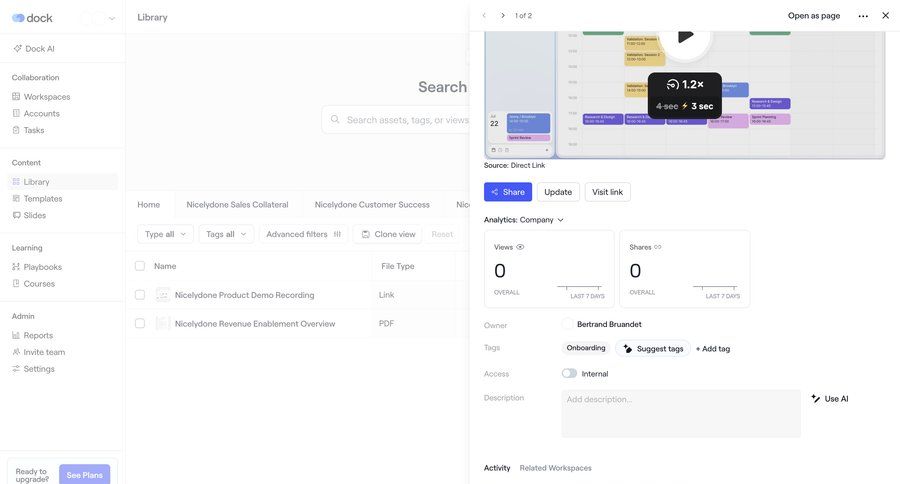This screenshot has height=484, width=900.
Task: Click the dock logo
Action: (32, 18)
